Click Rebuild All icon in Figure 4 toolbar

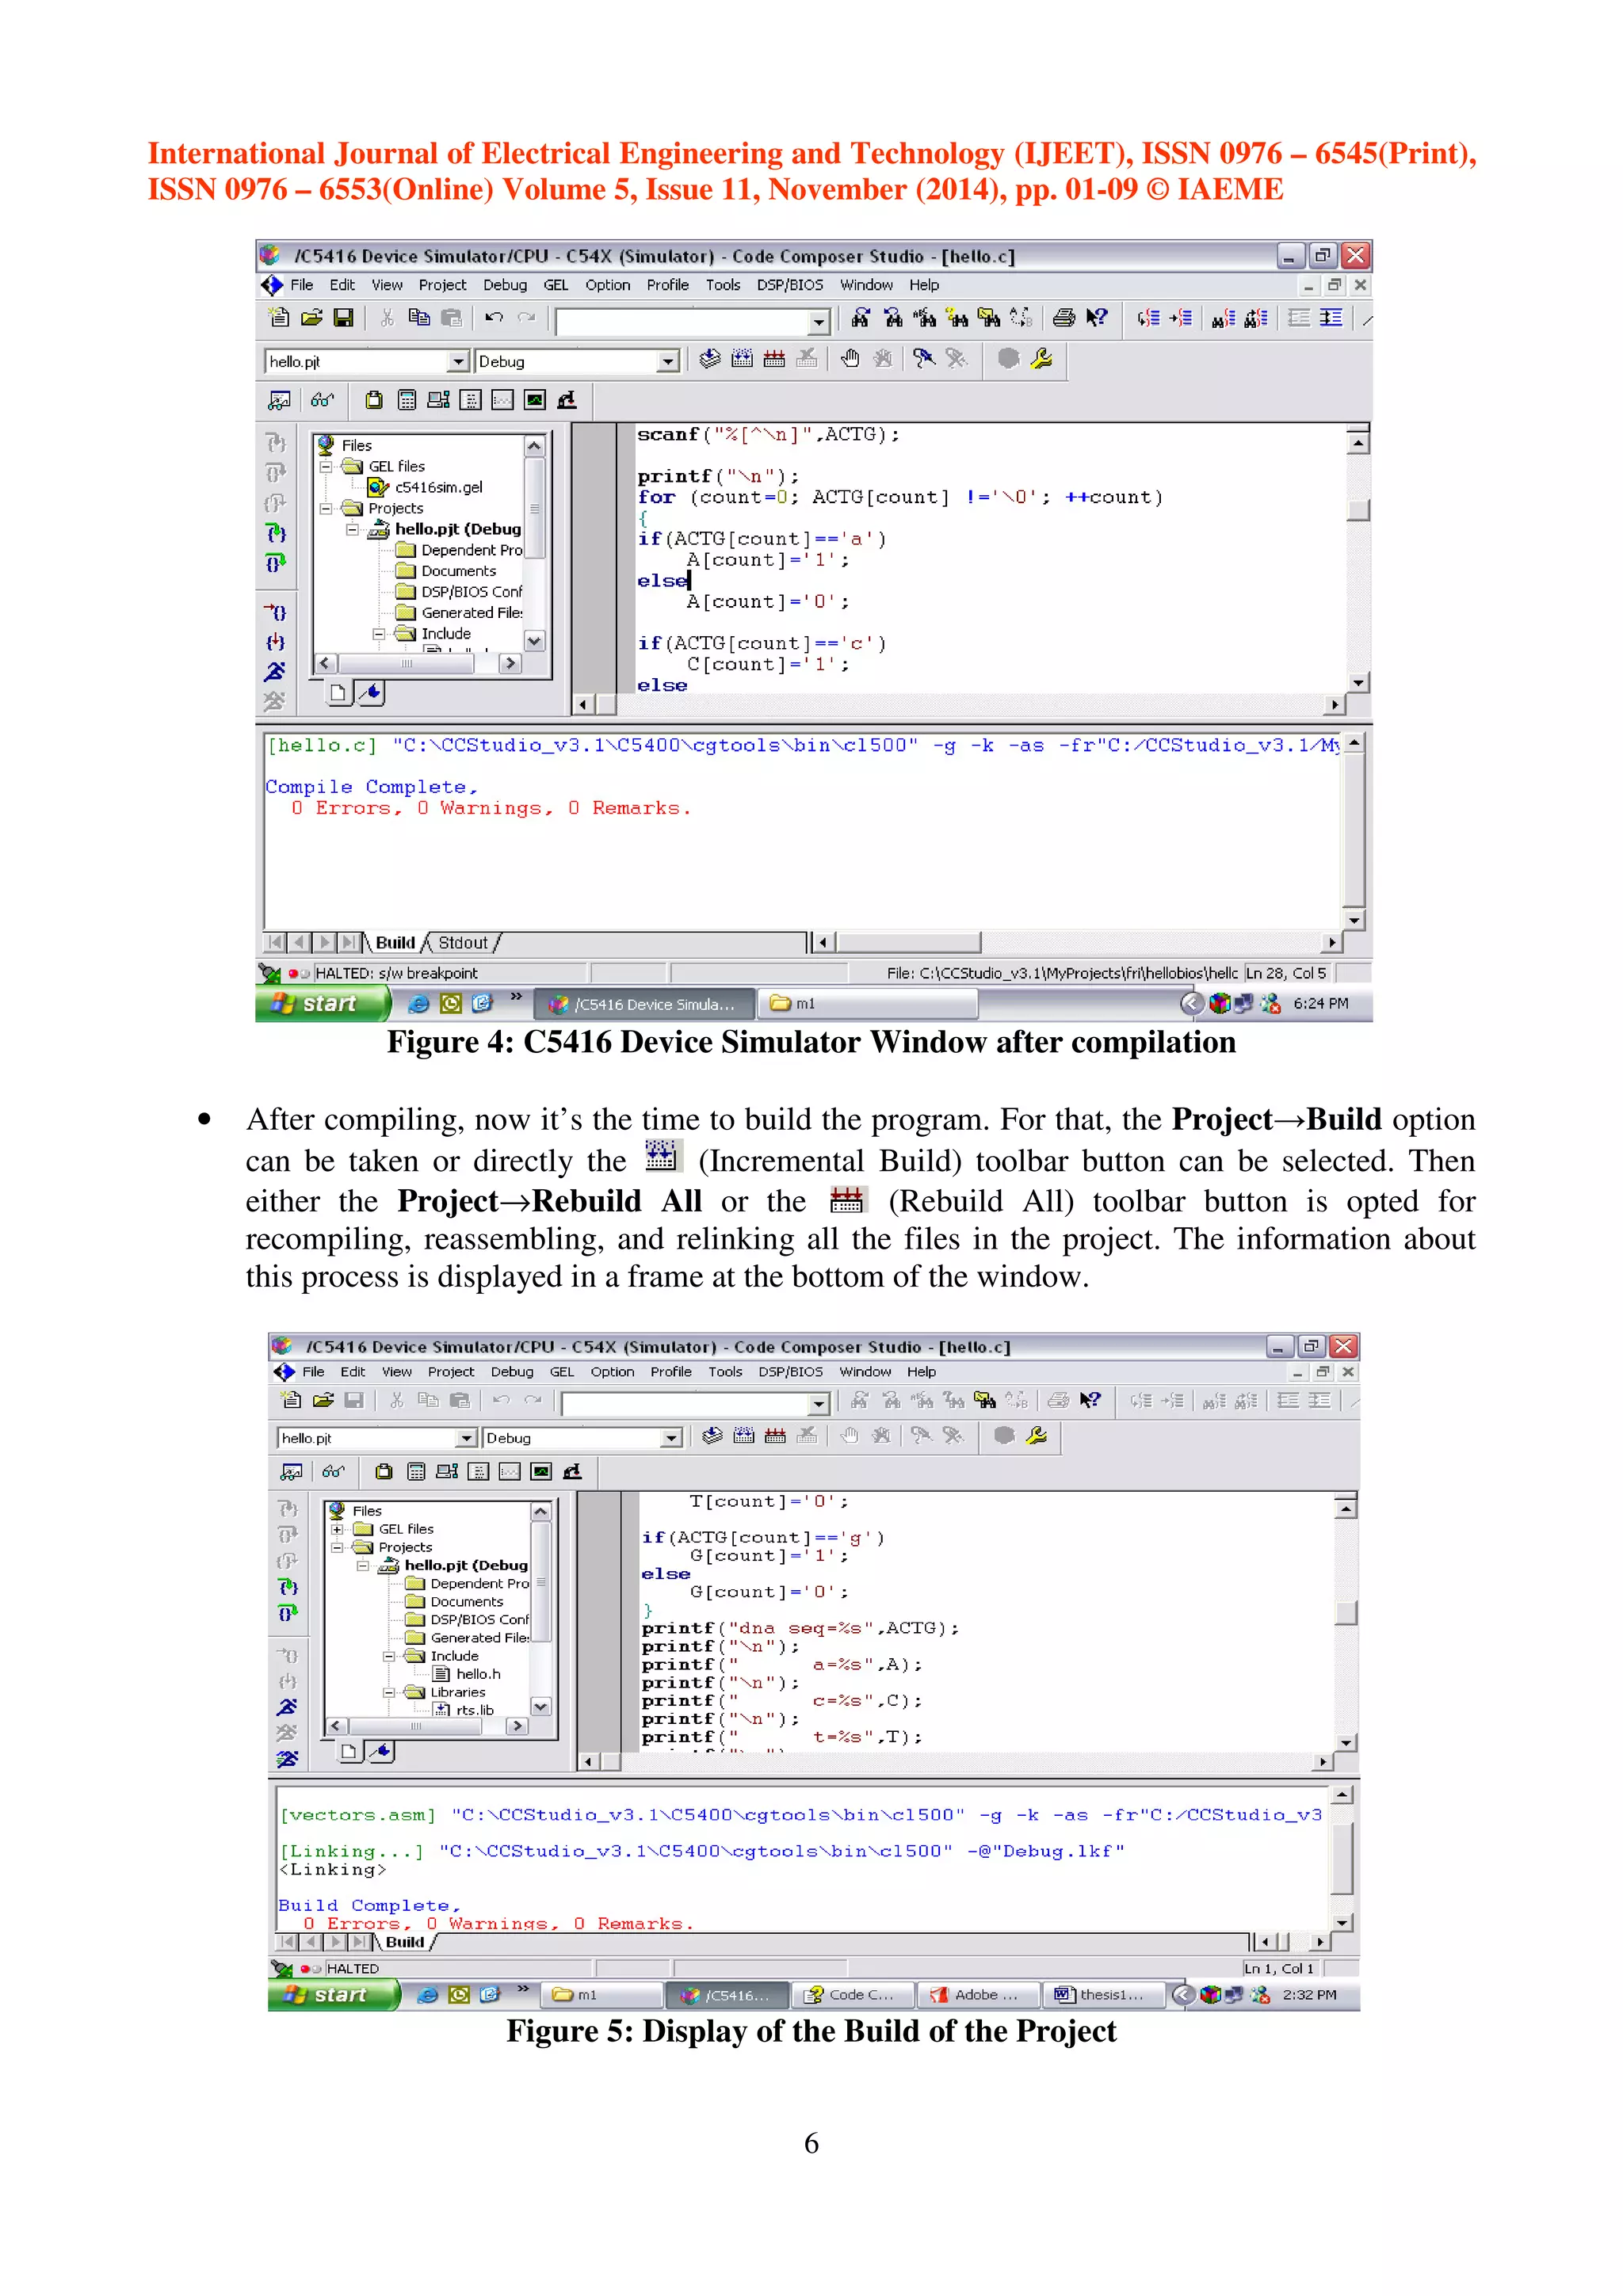(x=774, y=359)
